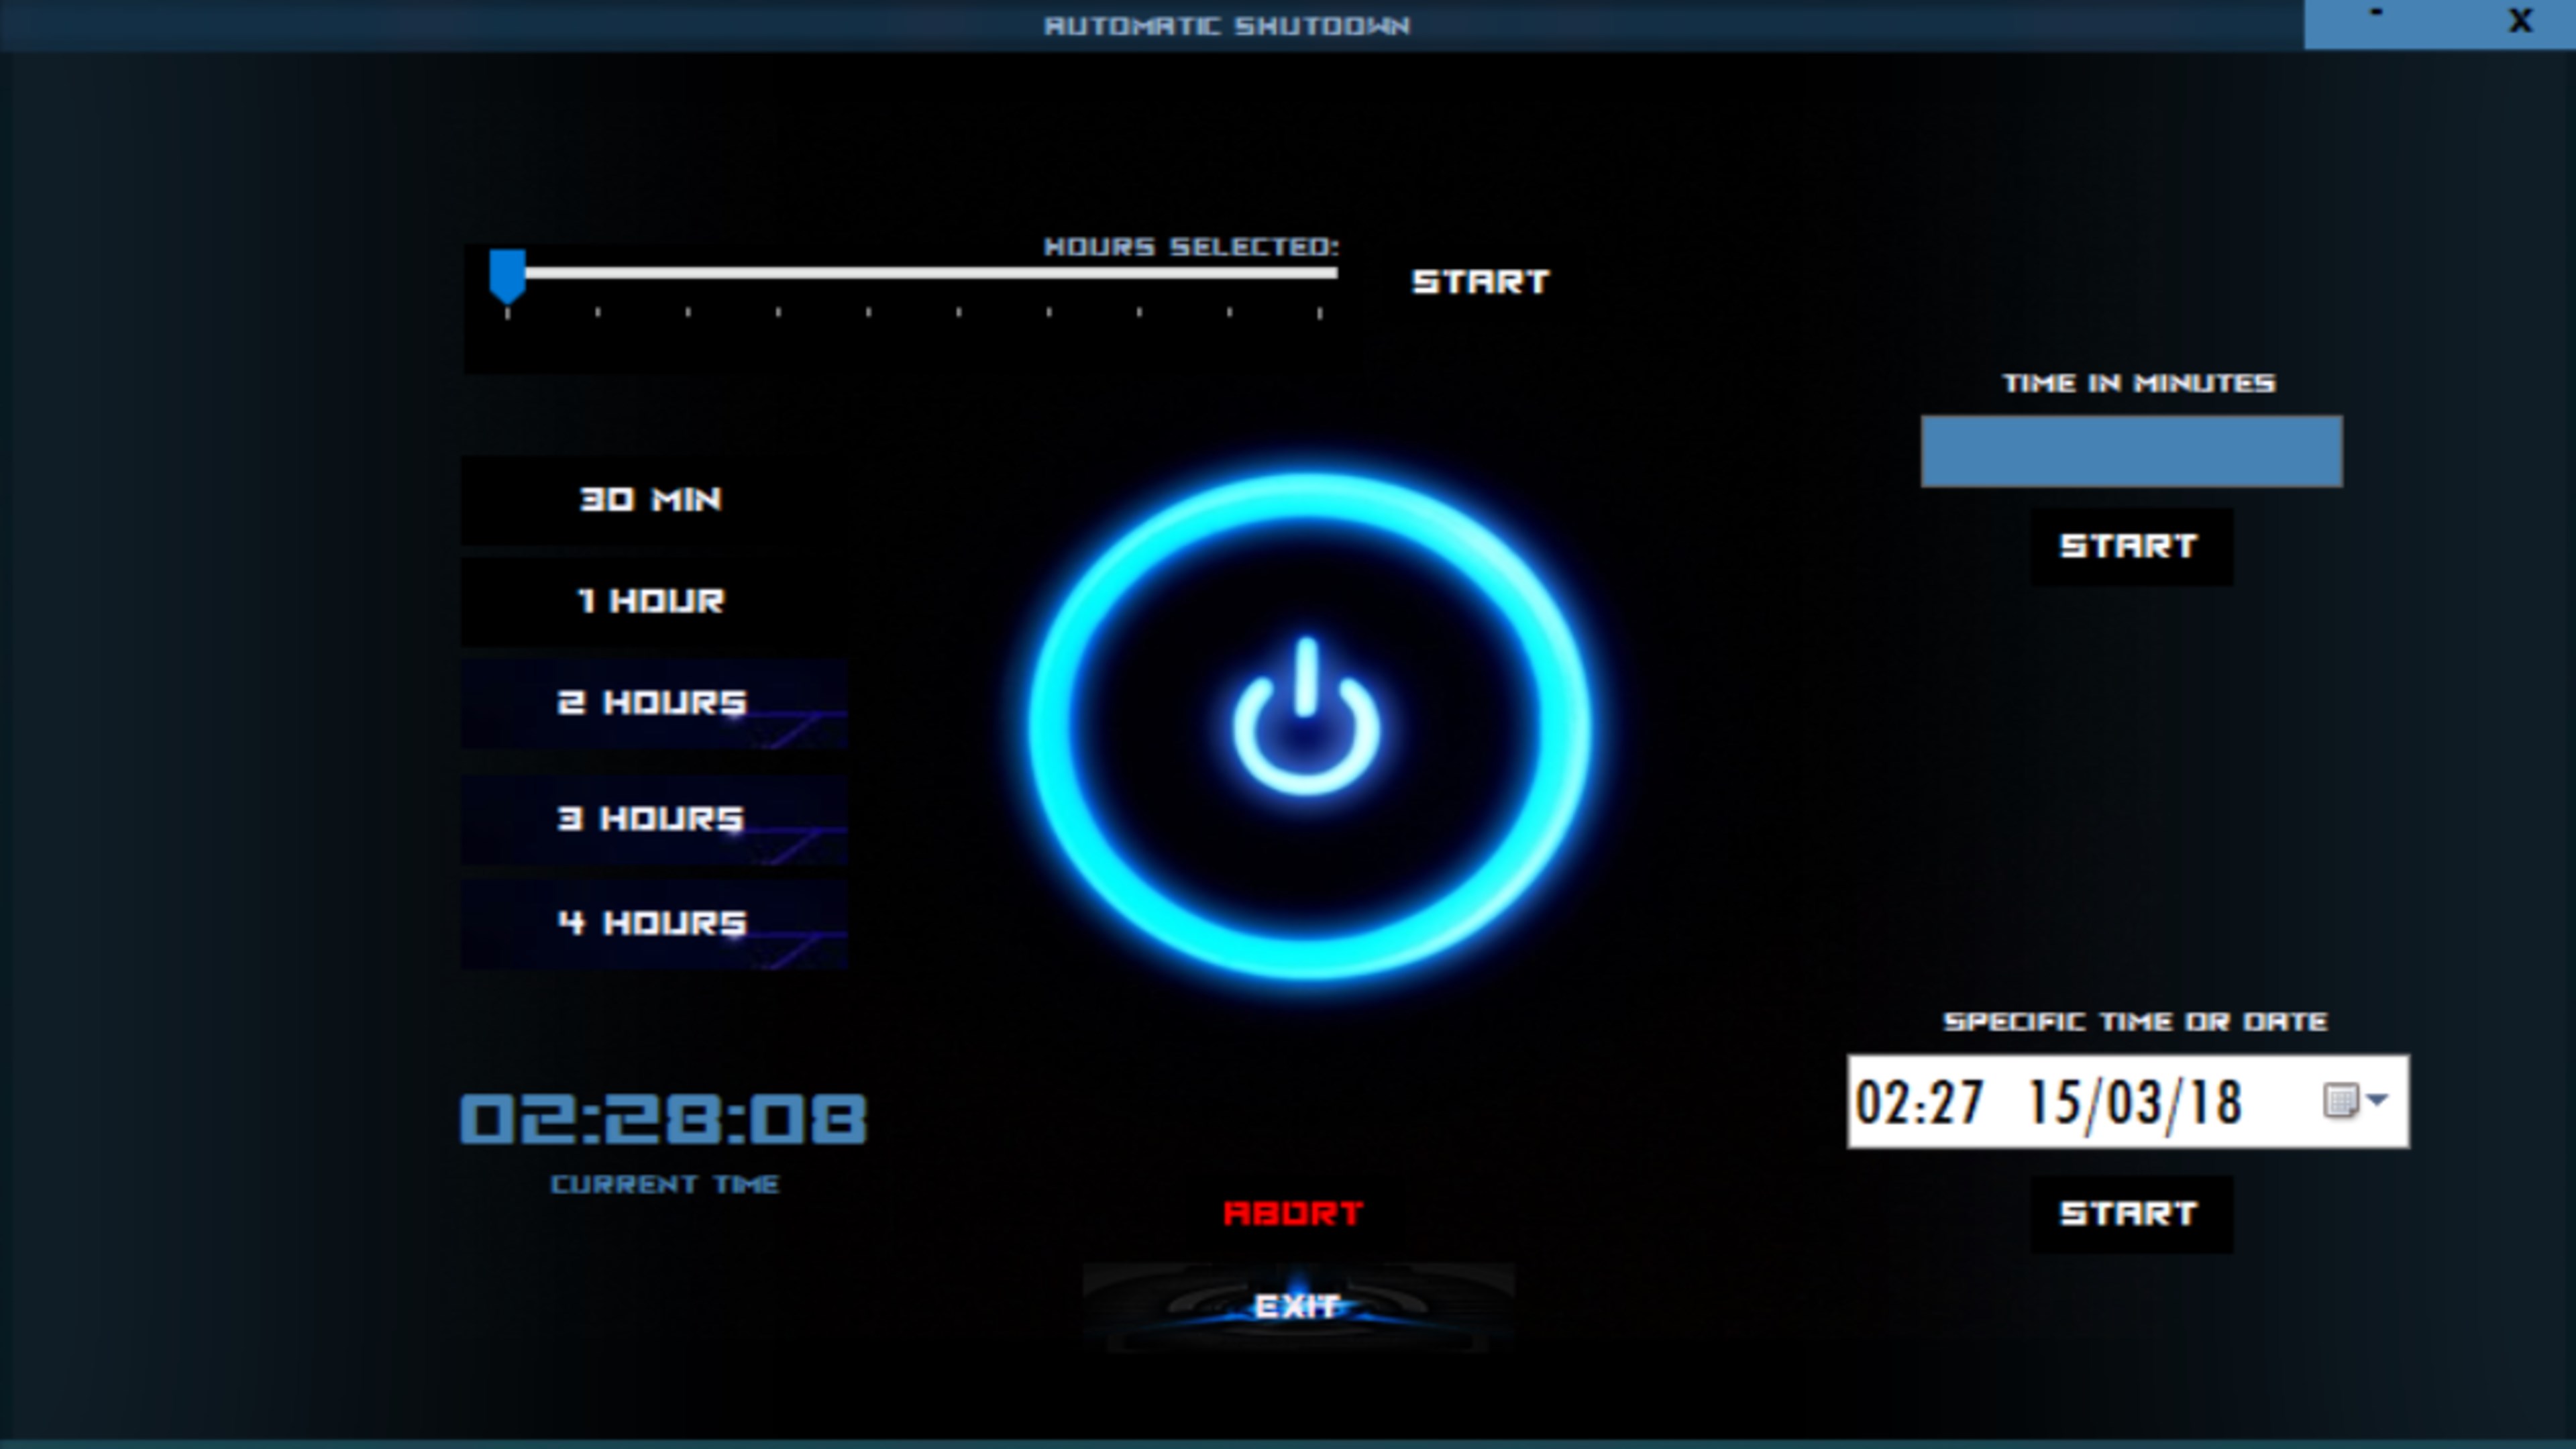The height and width of the screenshot is (1449, 2576).
Task: Click the current time clock display
Action: [663, 1119]
